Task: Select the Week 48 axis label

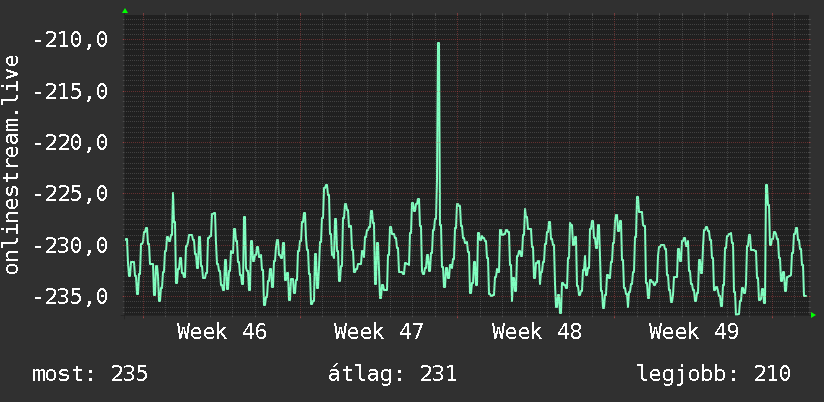Action: (537, 332)
